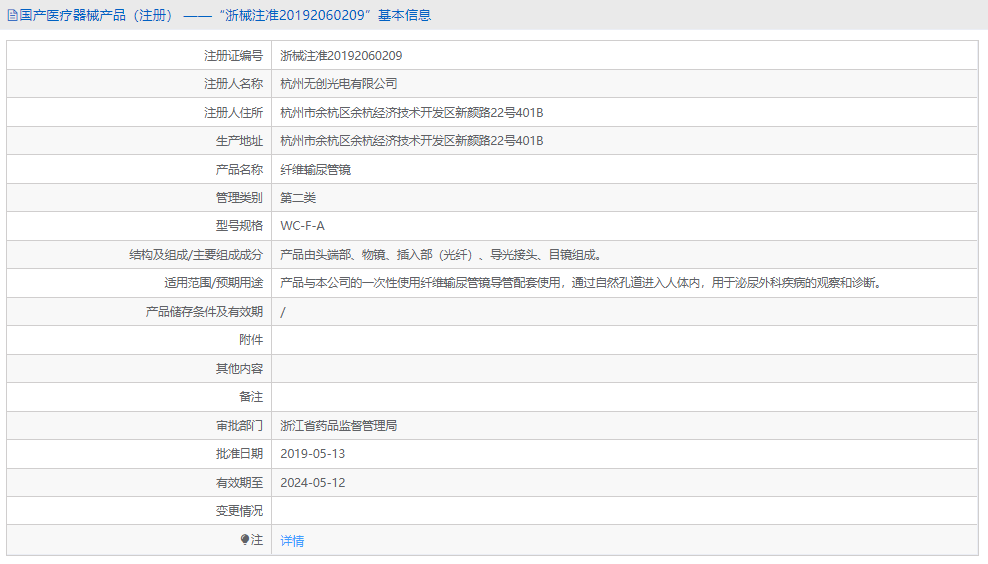
Task: Click the 型号规格 label cell
Action: pos(139,226)
